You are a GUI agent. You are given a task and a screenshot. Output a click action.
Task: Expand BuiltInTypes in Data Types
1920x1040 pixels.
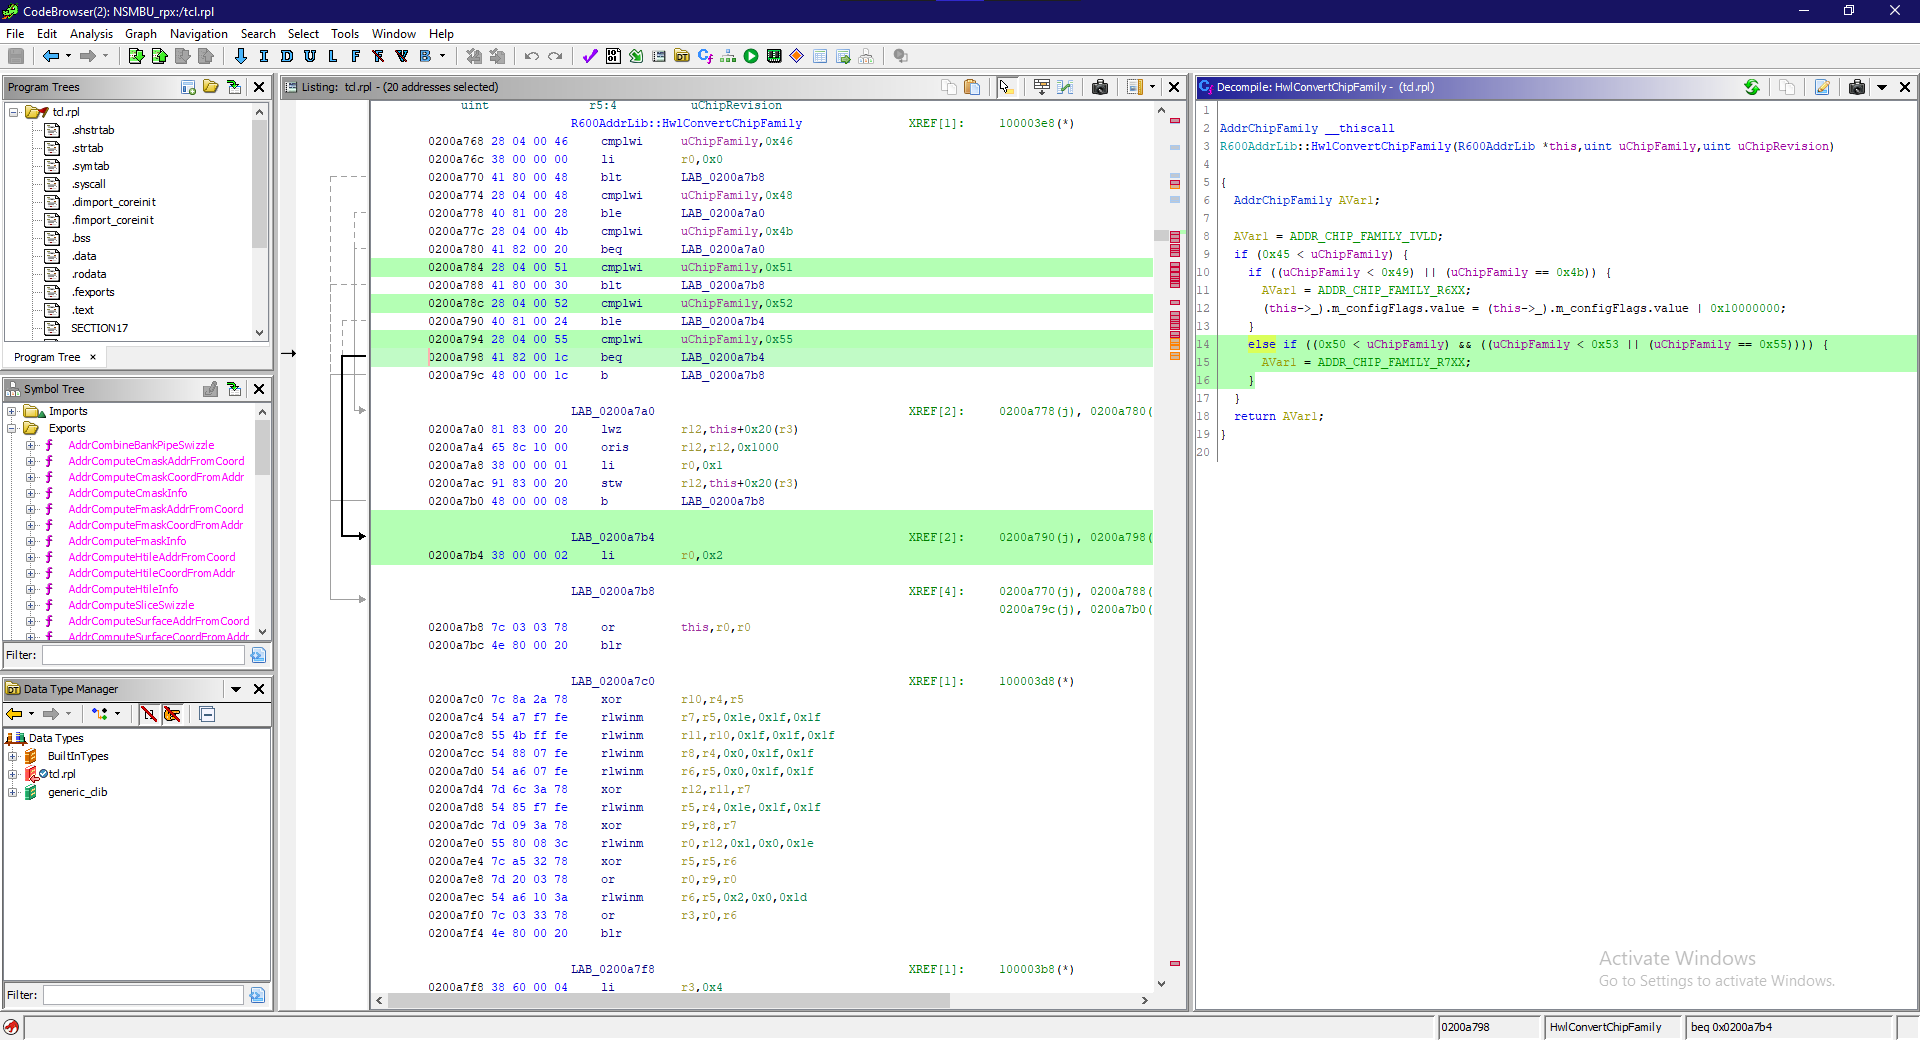pos(12,757)
